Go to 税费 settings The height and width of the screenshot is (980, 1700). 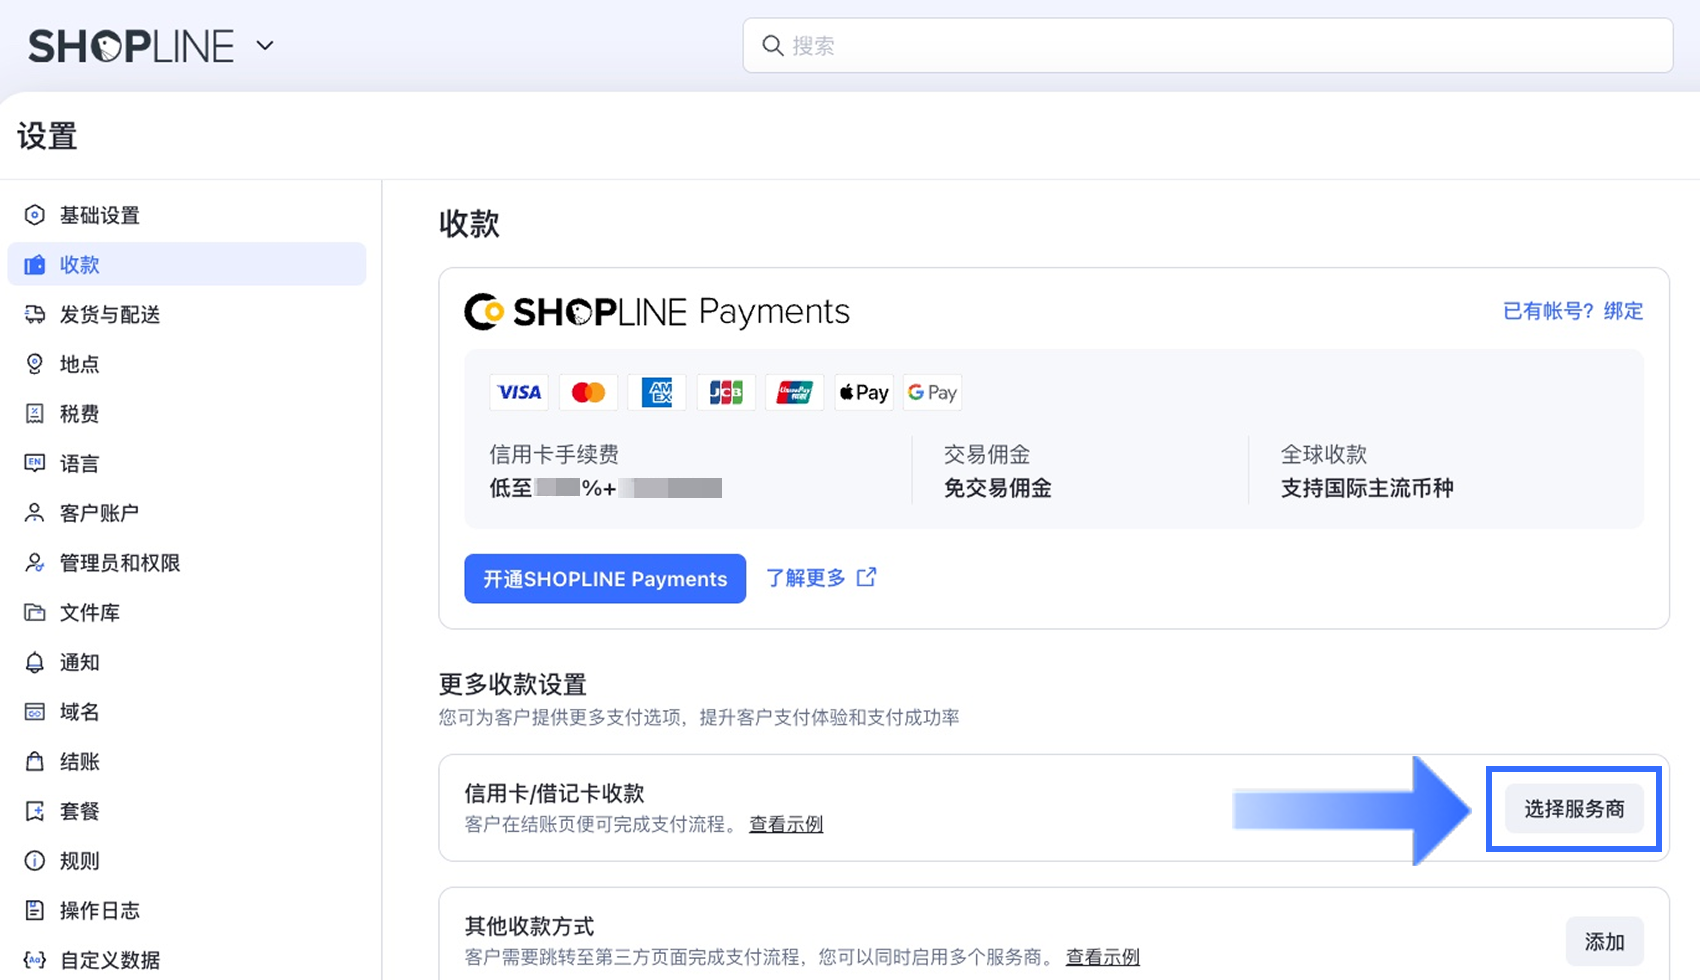click(187, 414)
